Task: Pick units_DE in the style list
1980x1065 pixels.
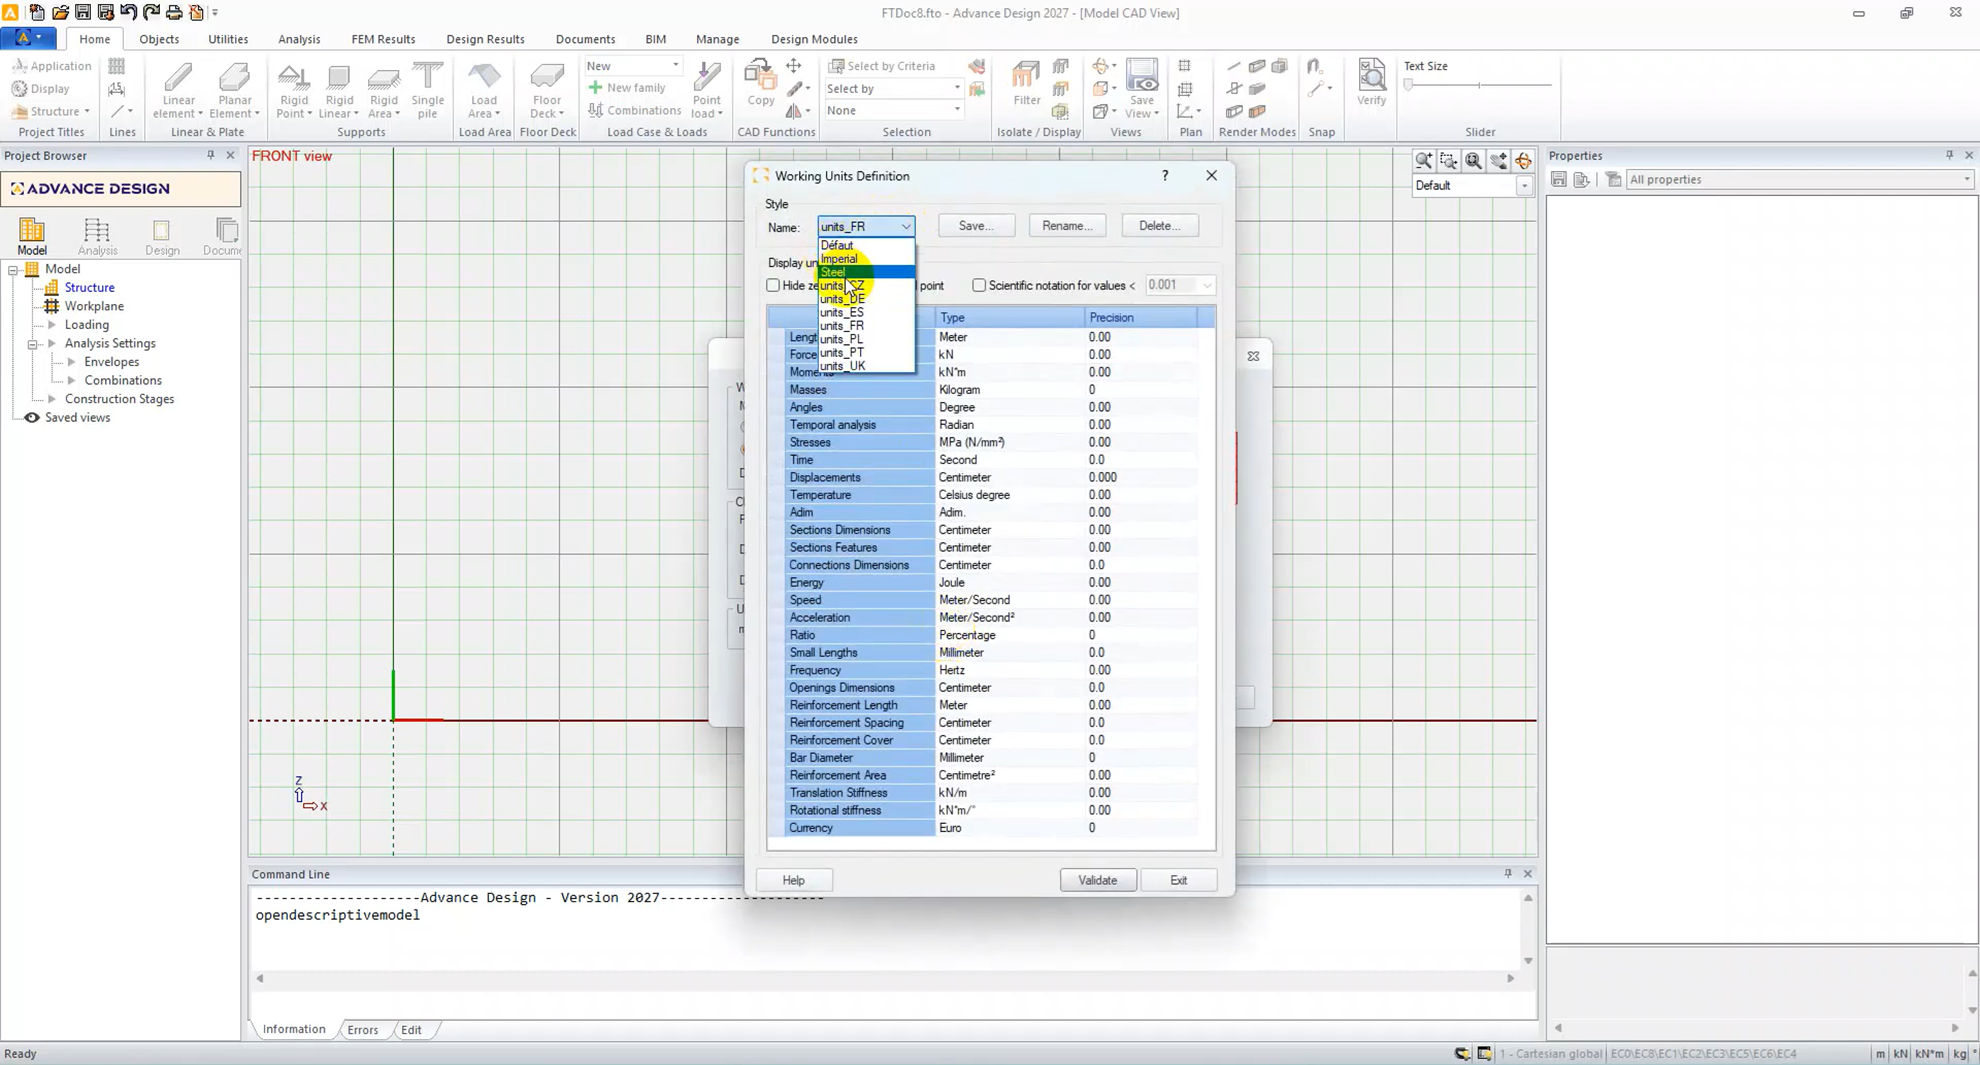Action: 866,298
